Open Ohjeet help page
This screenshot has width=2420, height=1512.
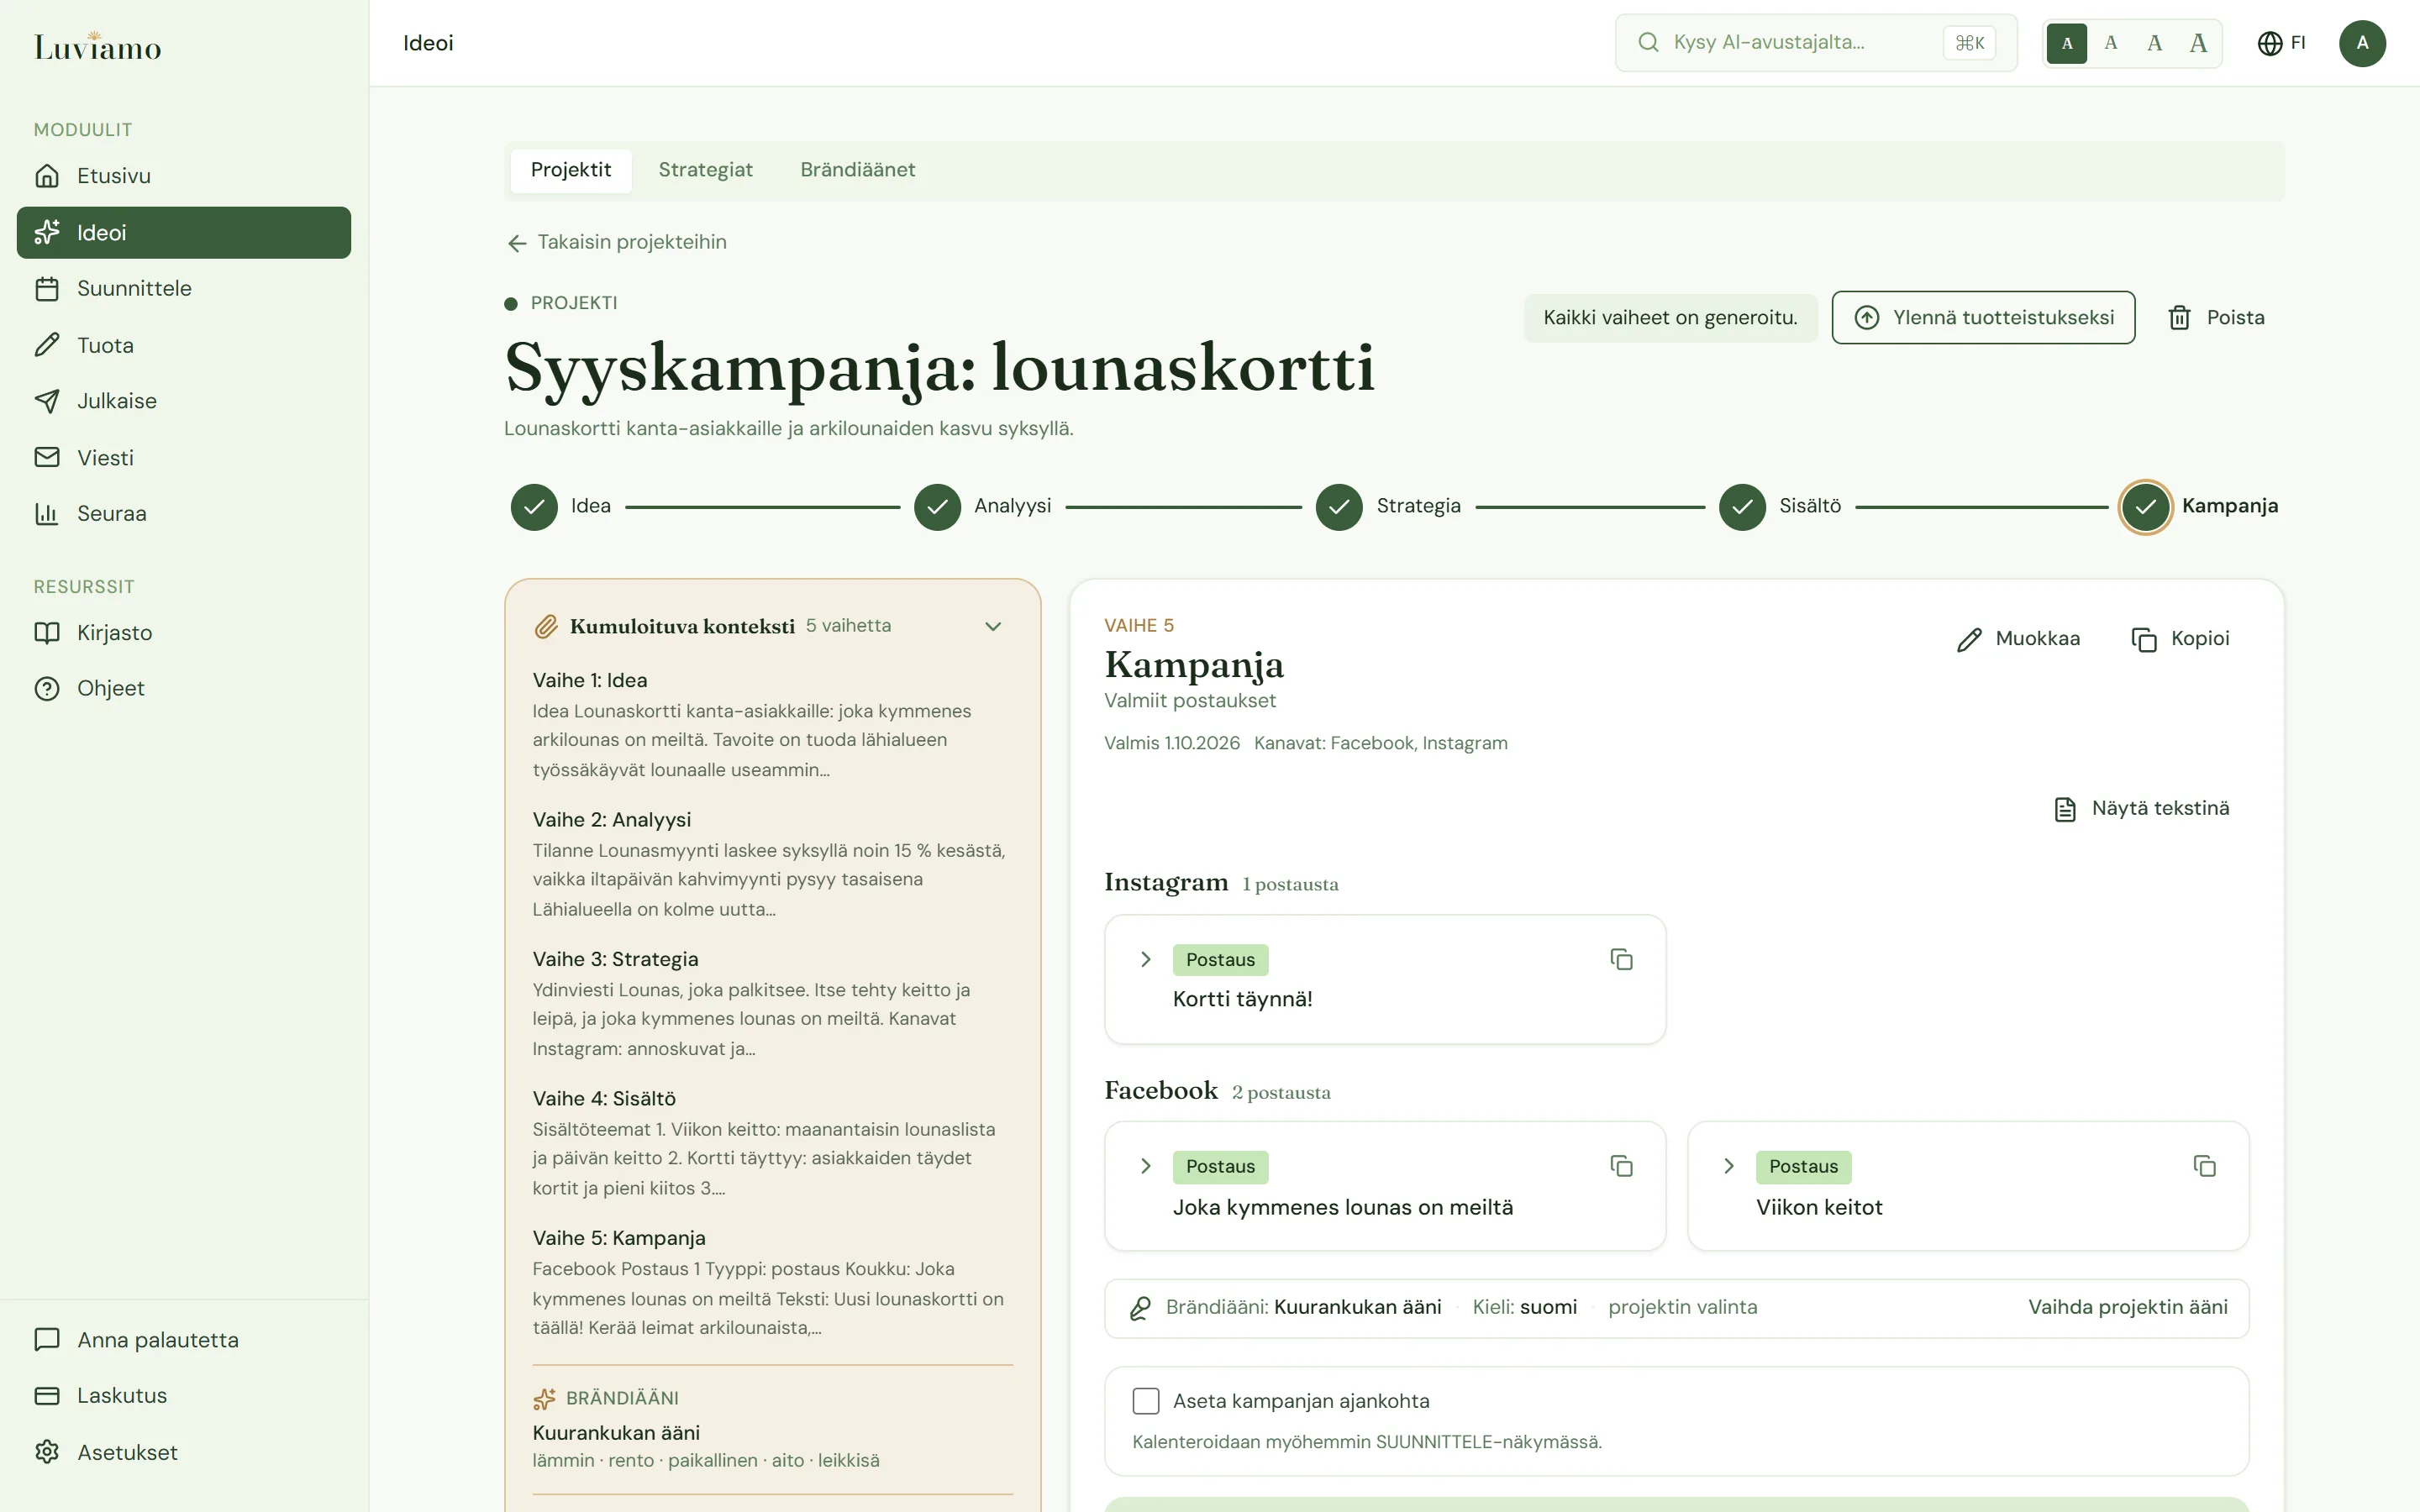184,689
